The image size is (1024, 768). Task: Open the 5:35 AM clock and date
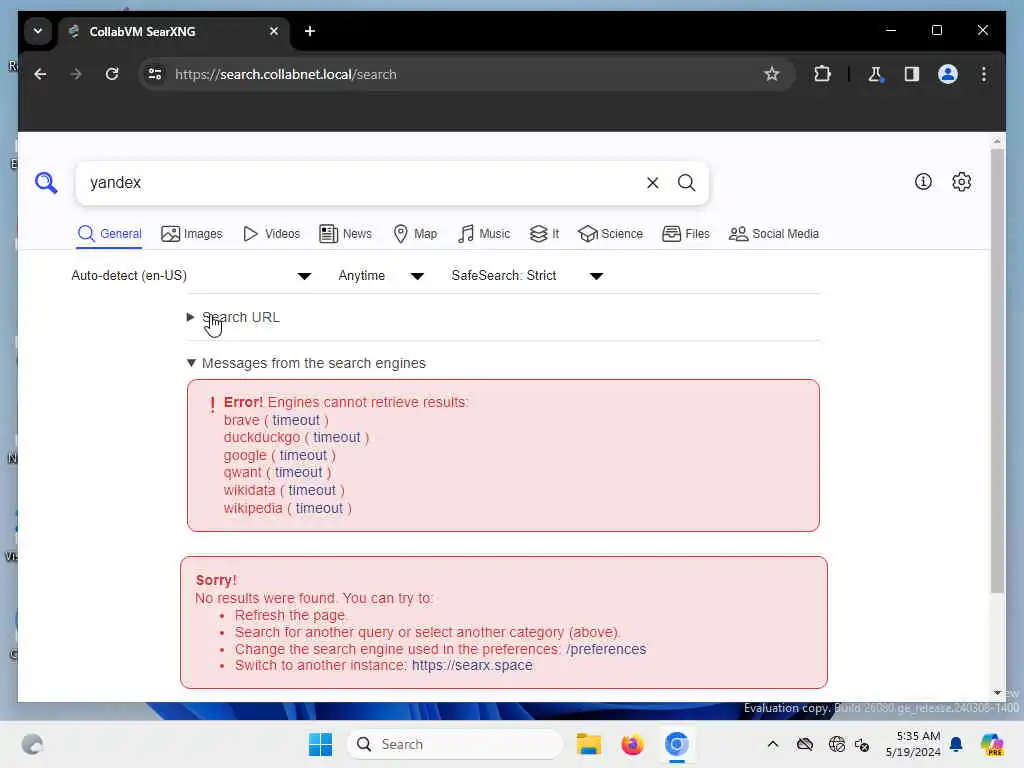pyautogui.click(x=913, y=744)
